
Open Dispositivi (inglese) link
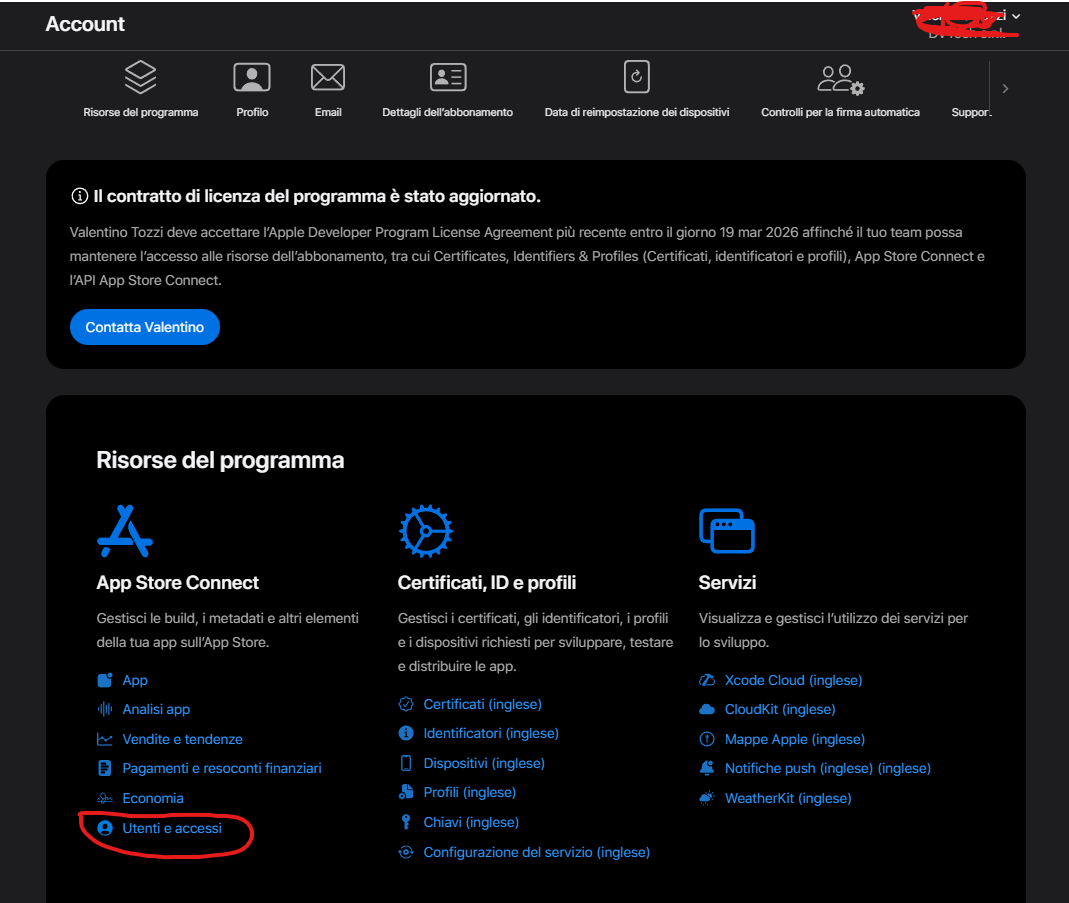[x=484, y=763]
